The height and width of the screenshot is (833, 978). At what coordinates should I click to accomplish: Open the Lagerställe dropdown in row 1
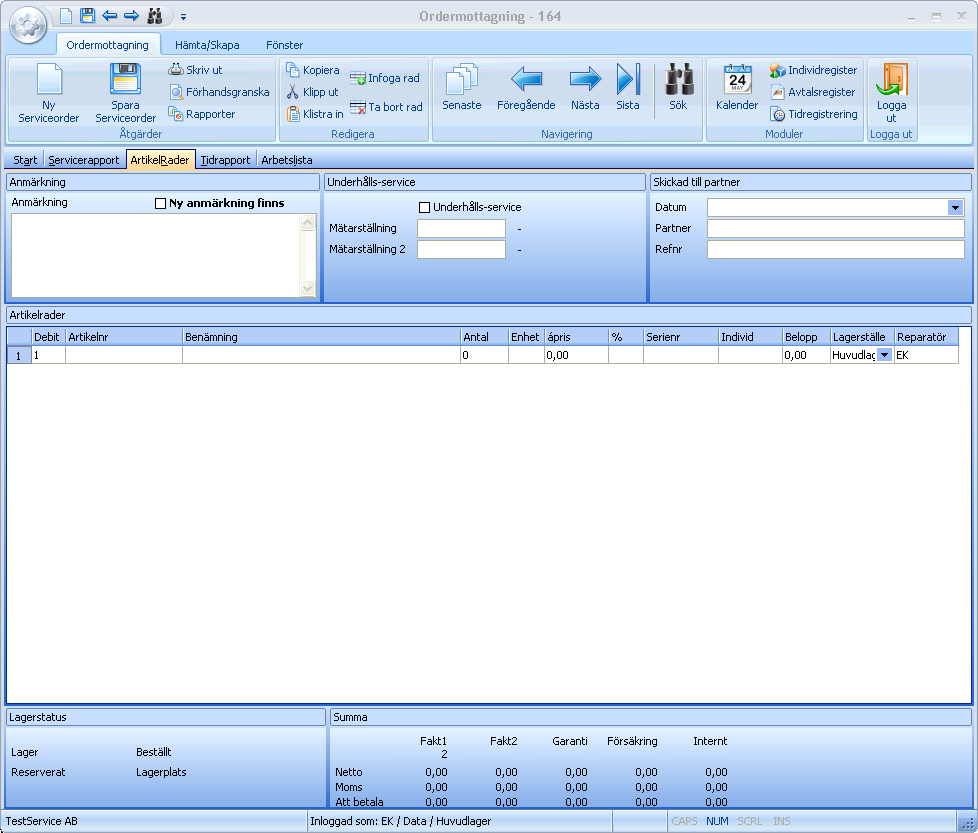[884, 355]
